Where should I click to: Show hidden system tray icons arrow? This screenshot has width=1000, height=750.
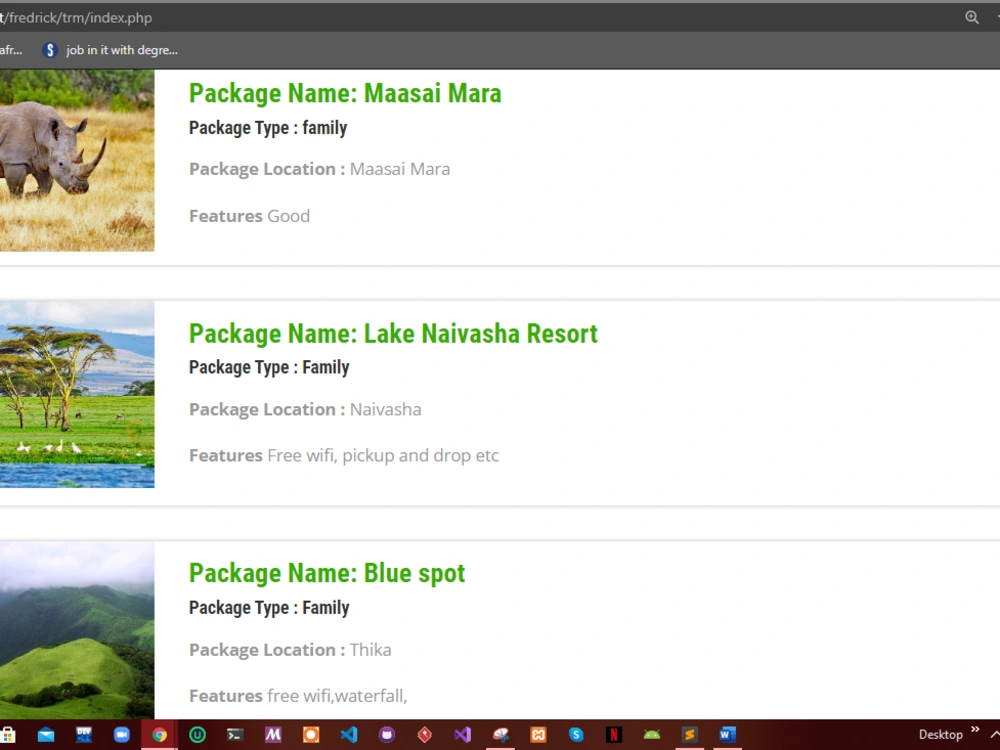(994, 735)
